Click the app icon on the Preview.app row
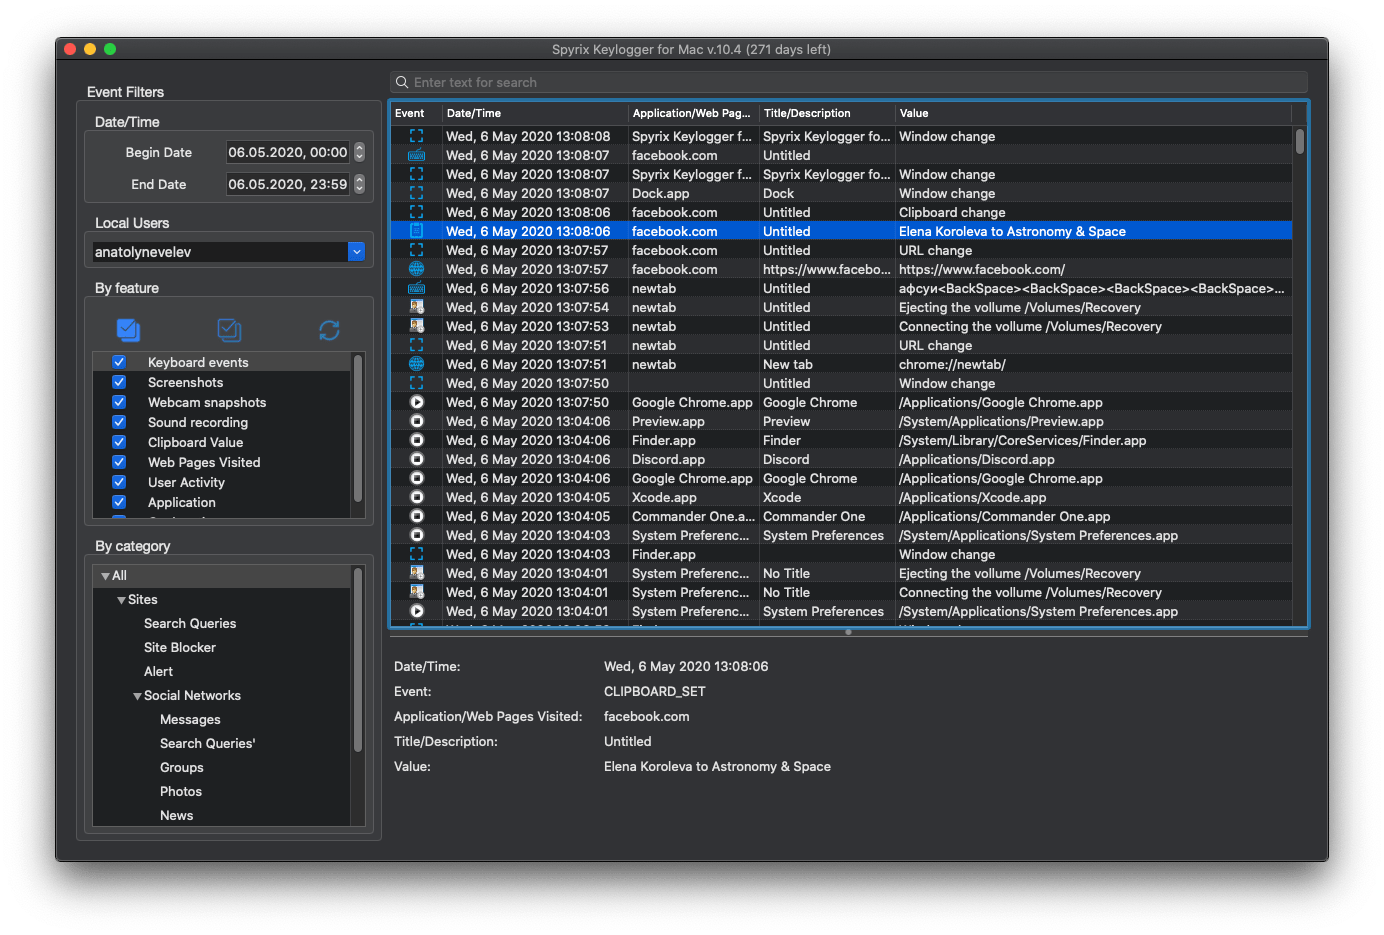The width and height of the screenshot is (1384, 935). [x=417, y=421]
